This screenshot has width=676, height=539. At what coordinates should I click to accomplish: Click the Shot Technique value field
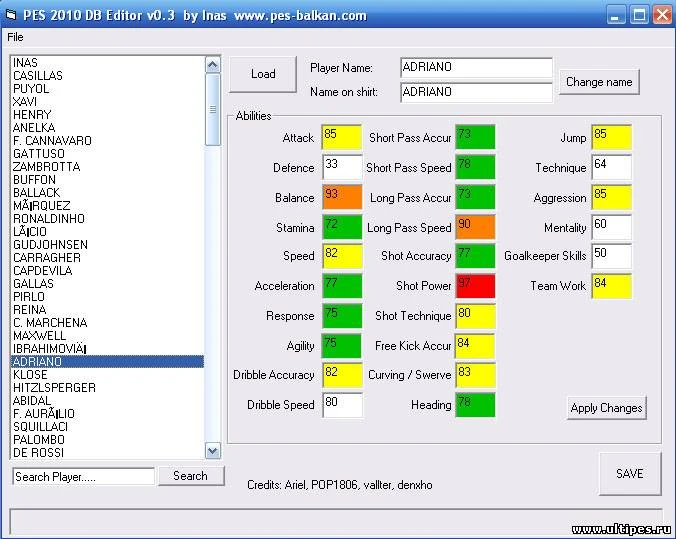click(x=475, y=316)
